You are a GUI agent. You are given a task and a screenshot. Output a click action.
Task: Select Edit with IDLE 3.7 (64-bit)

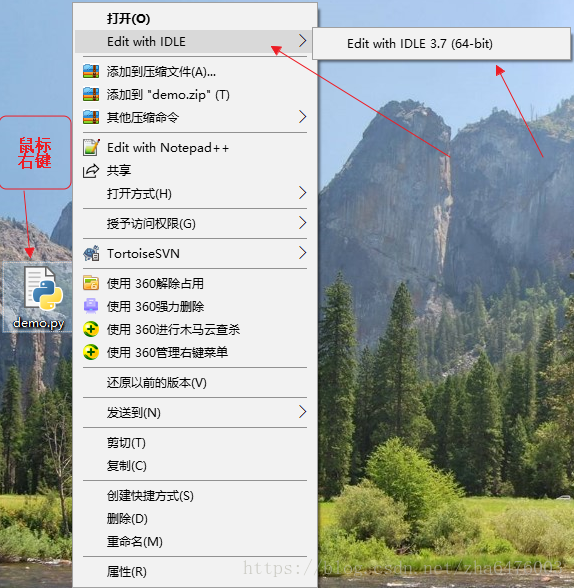(x=441, y=44)
